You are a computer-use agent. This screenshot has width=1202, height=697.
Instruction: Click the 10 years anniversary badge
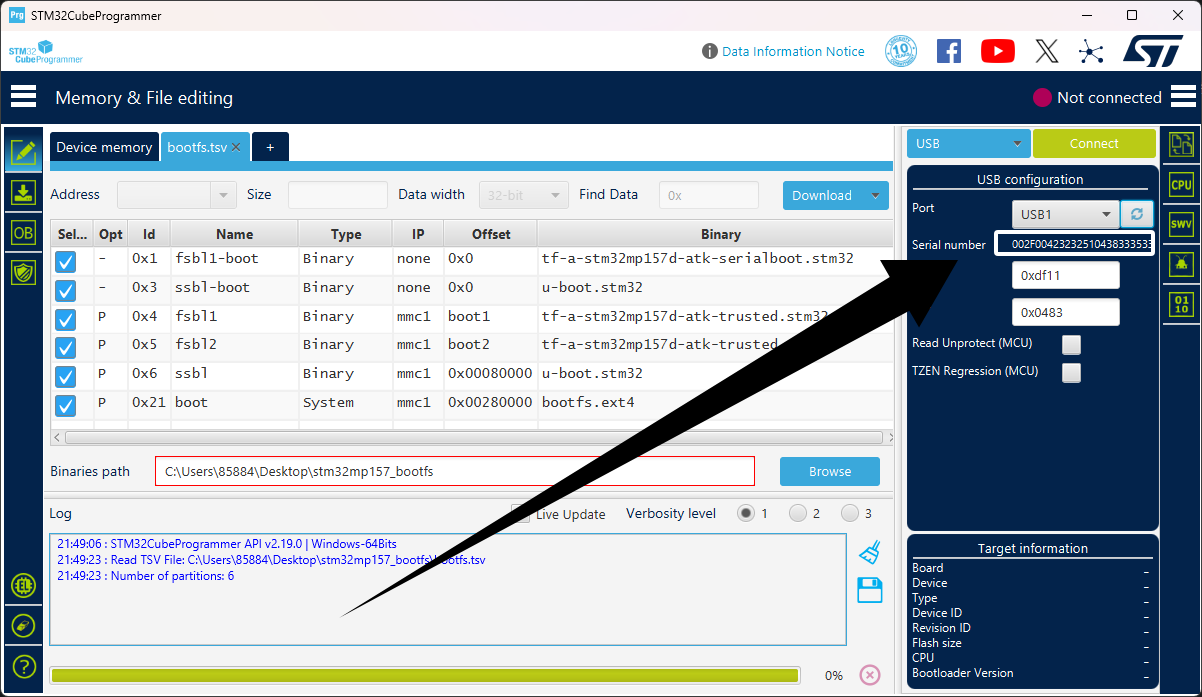coord(901,51)
